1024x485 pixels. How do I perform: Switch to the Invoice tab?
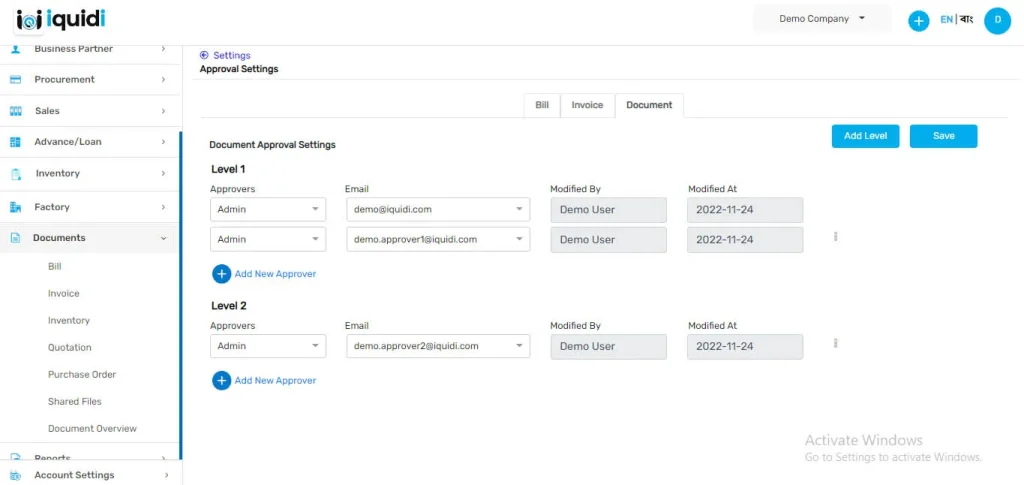587,105
